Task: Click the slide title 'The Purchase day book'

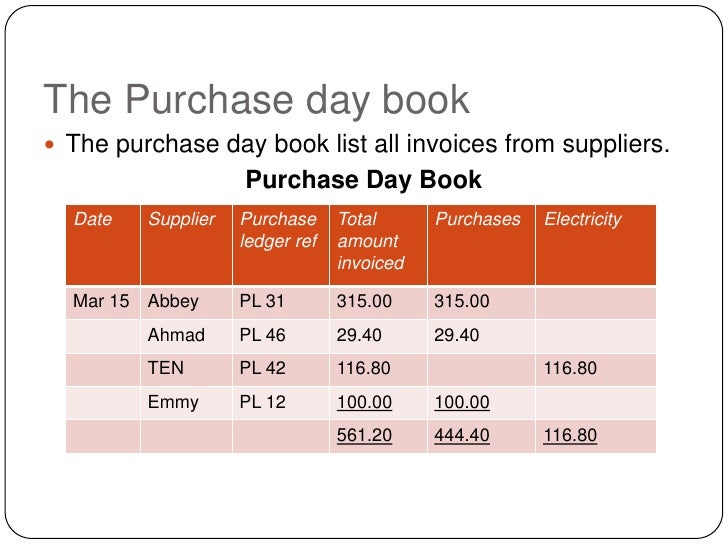Action: [256, 99]
